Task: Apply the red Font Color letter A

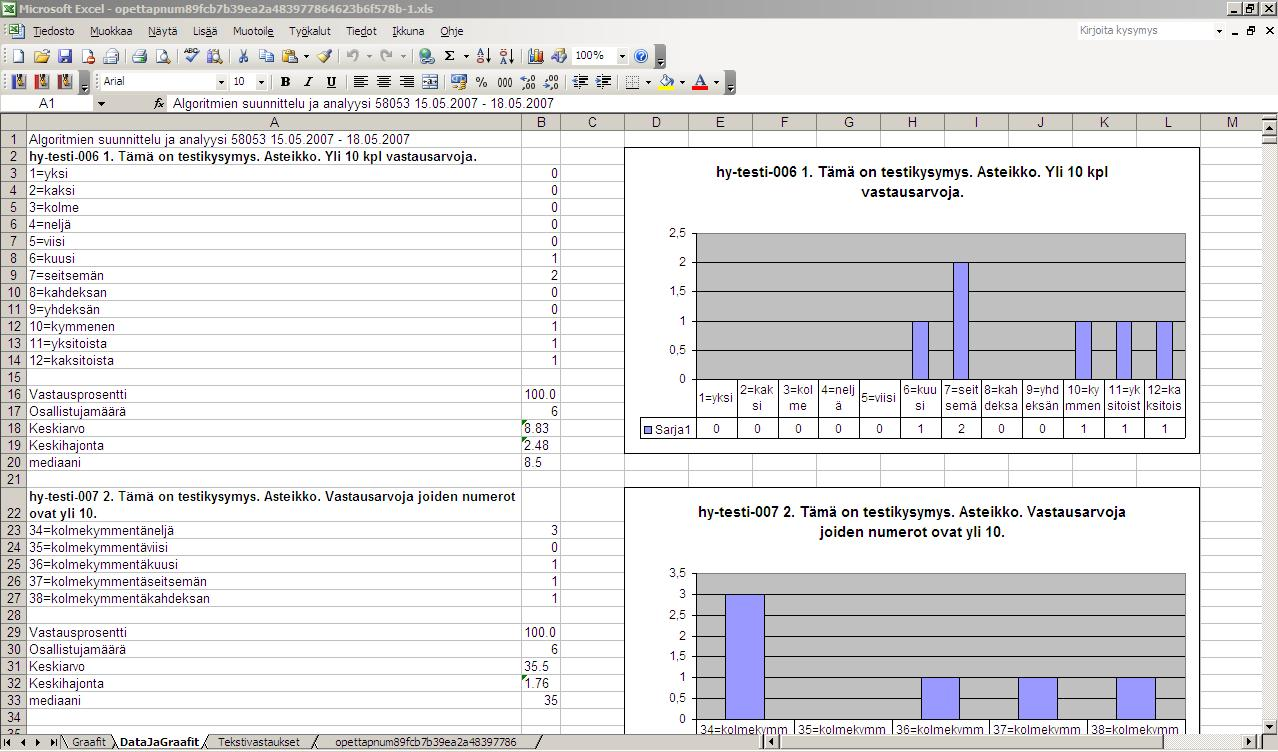Action: click(700, 82)
